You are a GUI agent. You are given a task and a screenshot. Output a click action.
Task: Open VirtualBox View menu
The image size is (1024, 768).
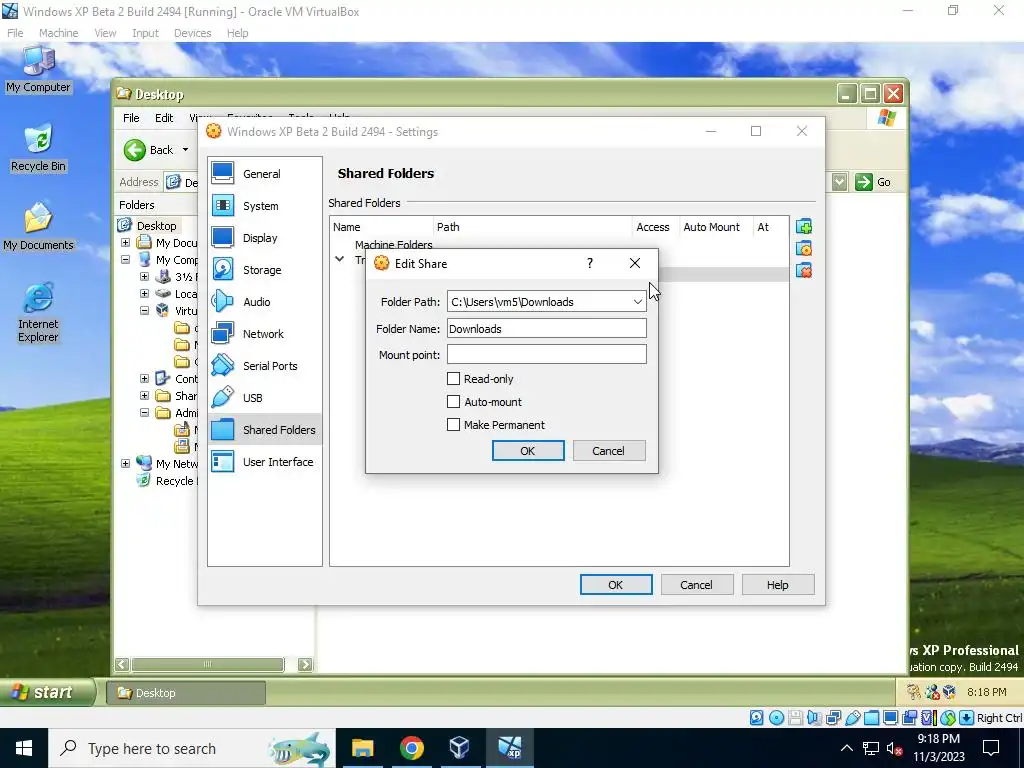click(104, 33)
